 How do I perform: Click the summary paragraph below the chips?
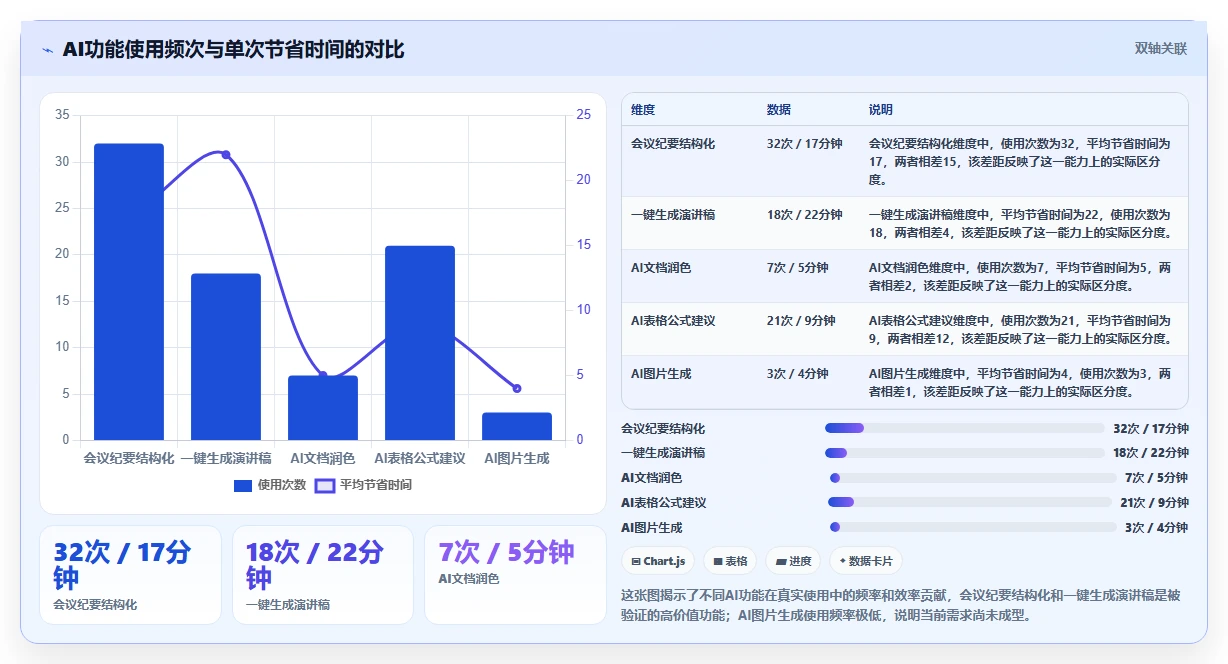(x=901, y=605)
